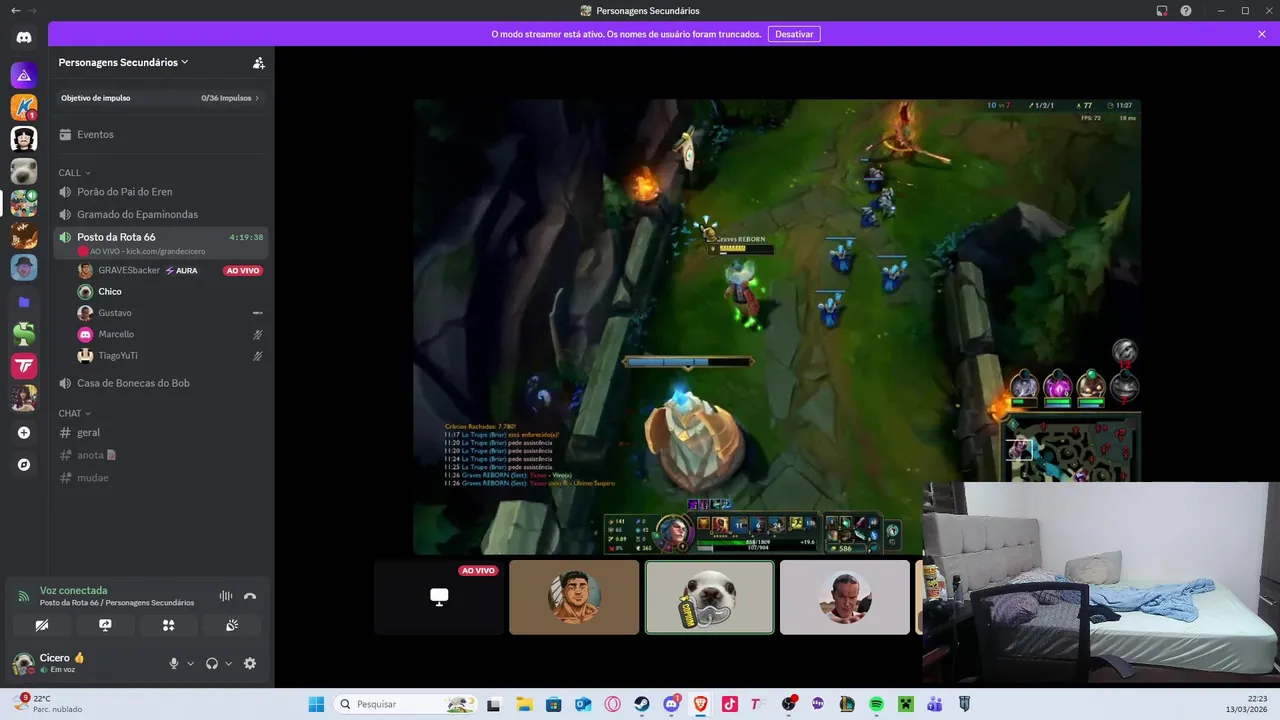Open noise suppression waveform icon

(x=225, y=596)
